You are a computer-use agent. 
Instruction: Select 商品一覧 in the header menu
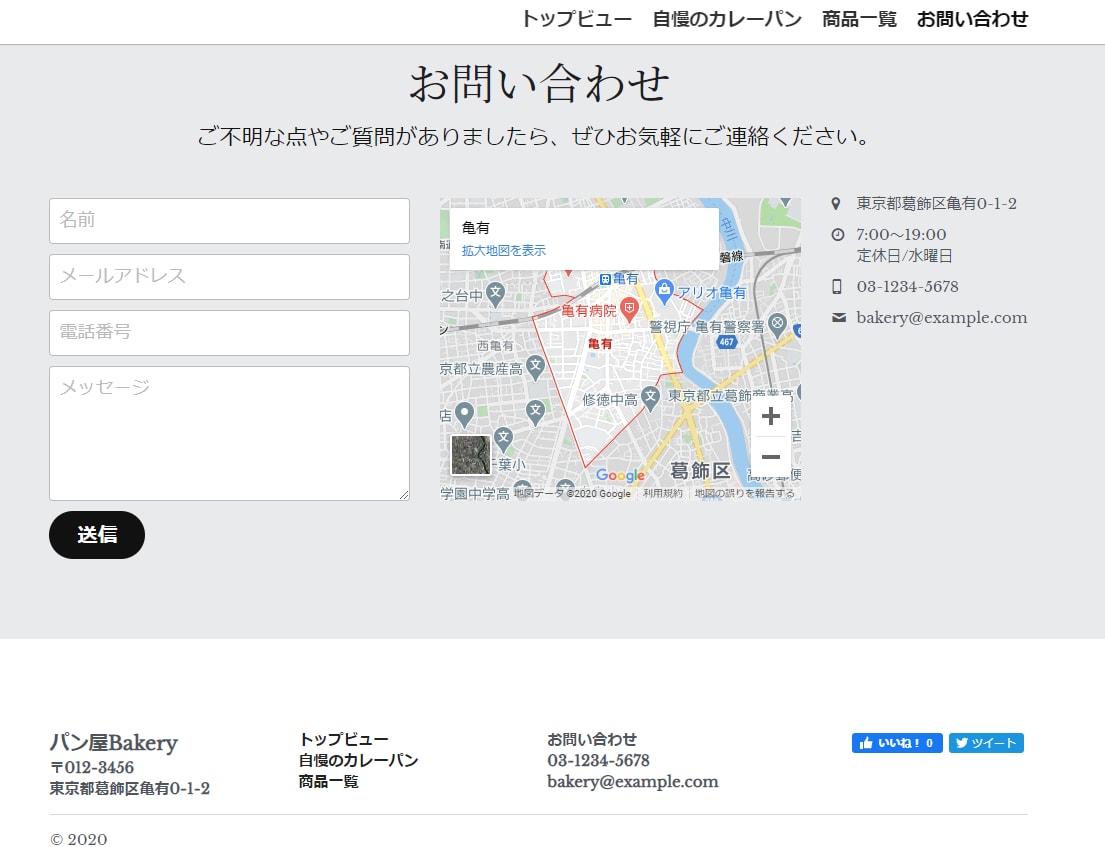[859, 19]
